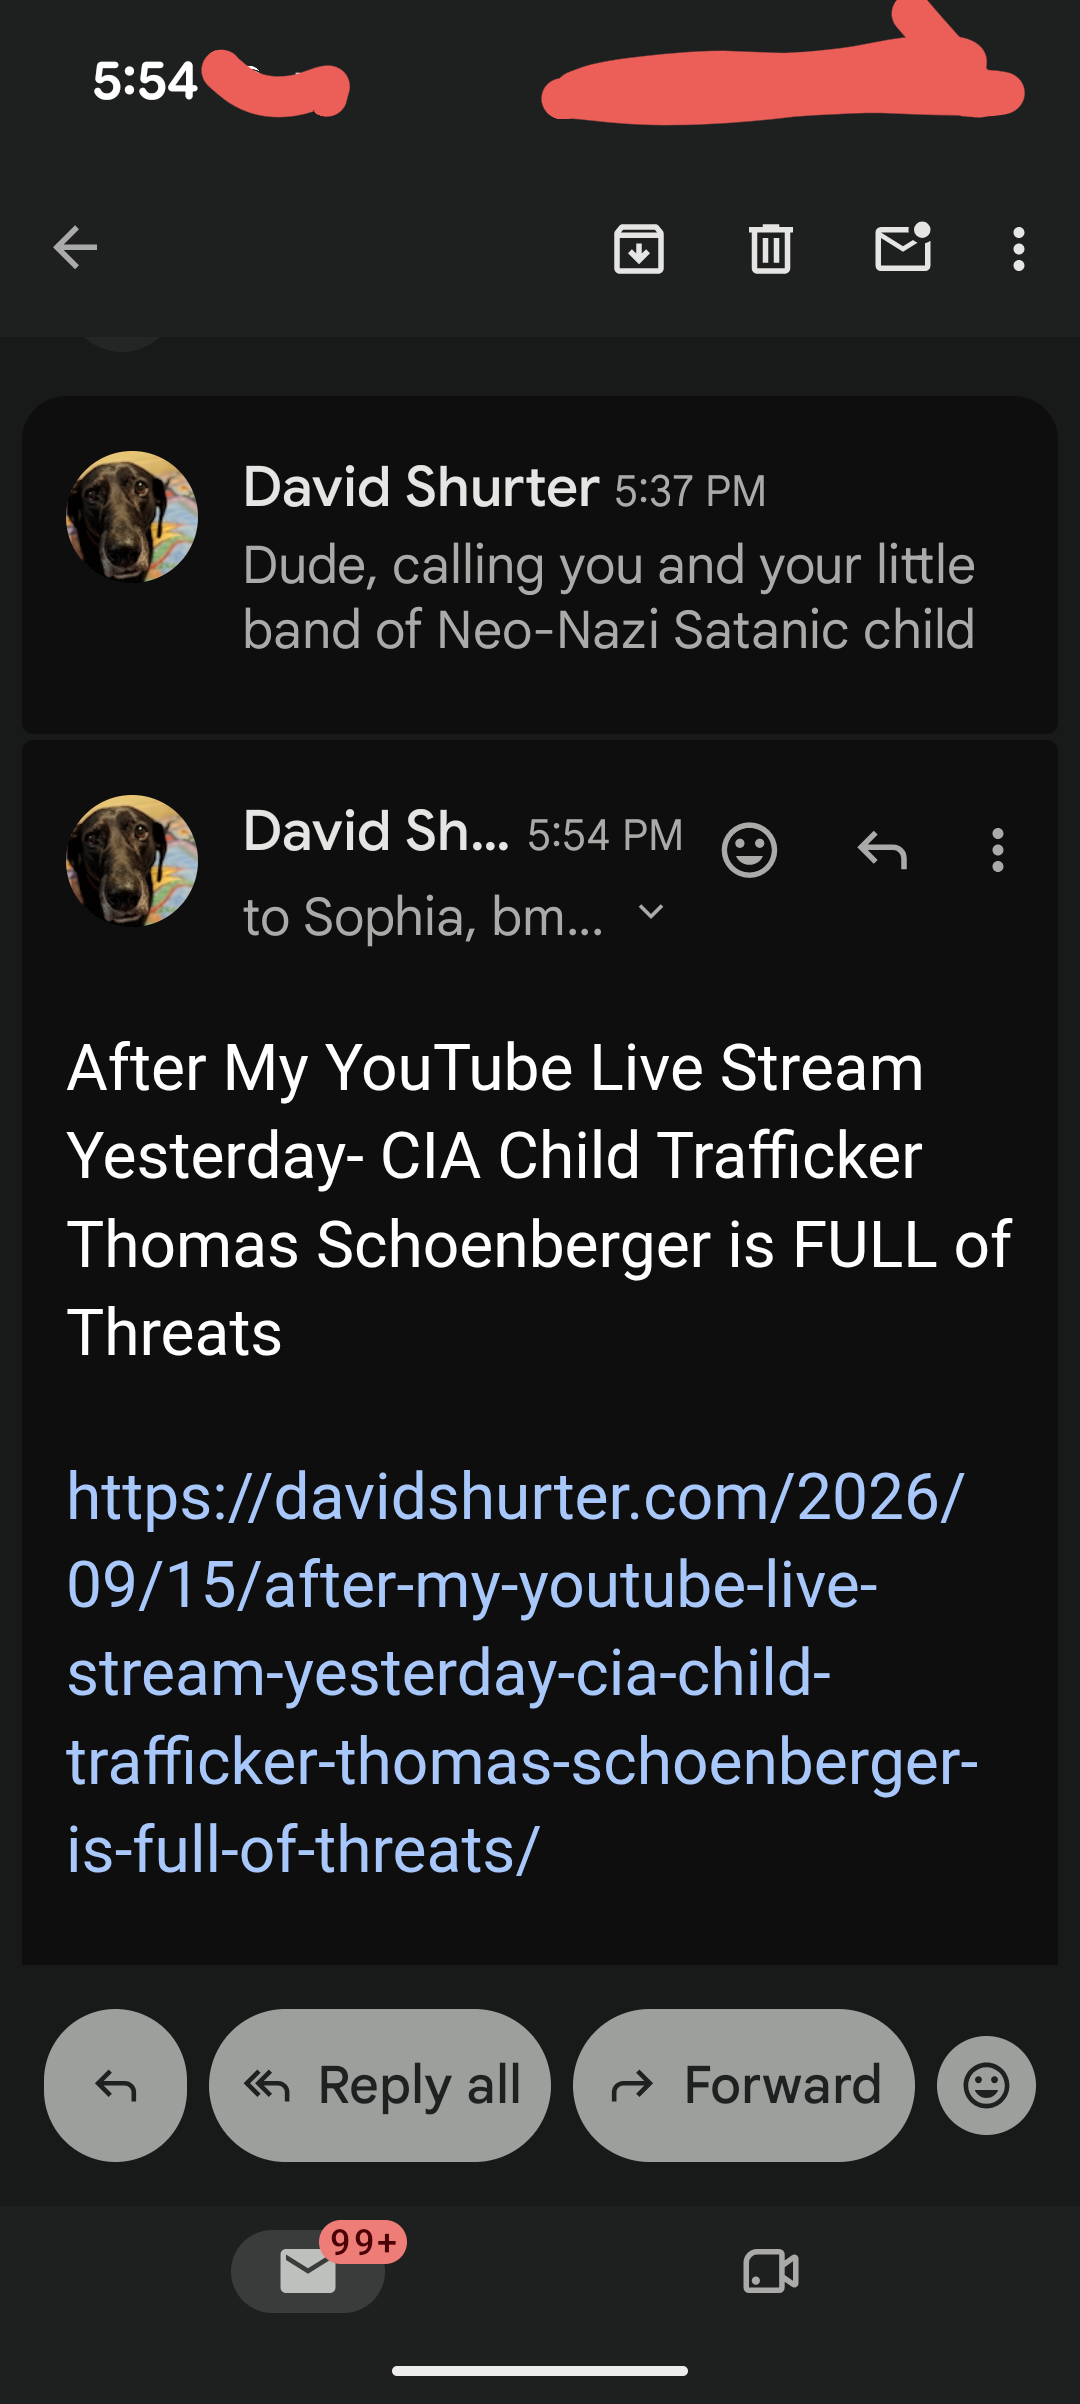Tap the round Reply button at the bottom
The width and height of the screenshot is (1080, 2404).
tap(115, 2085)
